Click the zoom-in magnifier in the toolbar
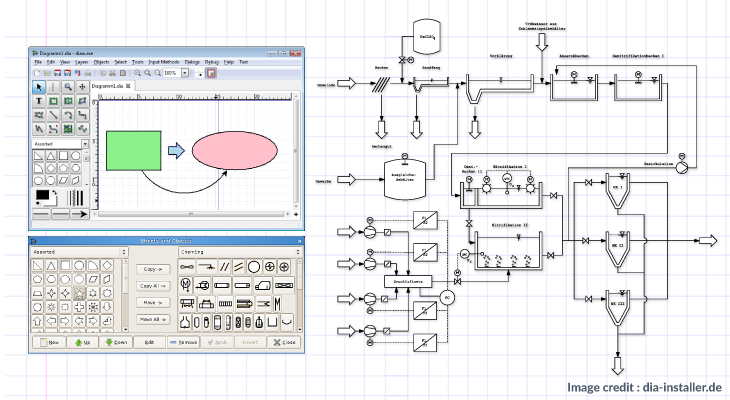 point(135,73)
